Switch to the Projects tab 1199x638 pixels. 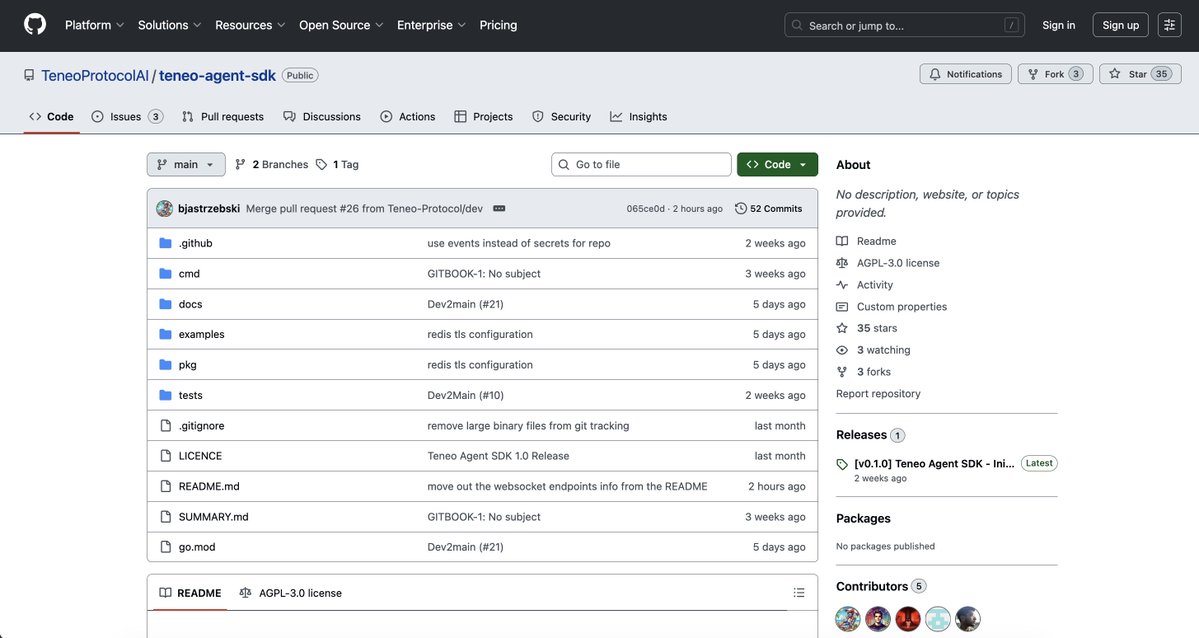[x=483, y=116]
